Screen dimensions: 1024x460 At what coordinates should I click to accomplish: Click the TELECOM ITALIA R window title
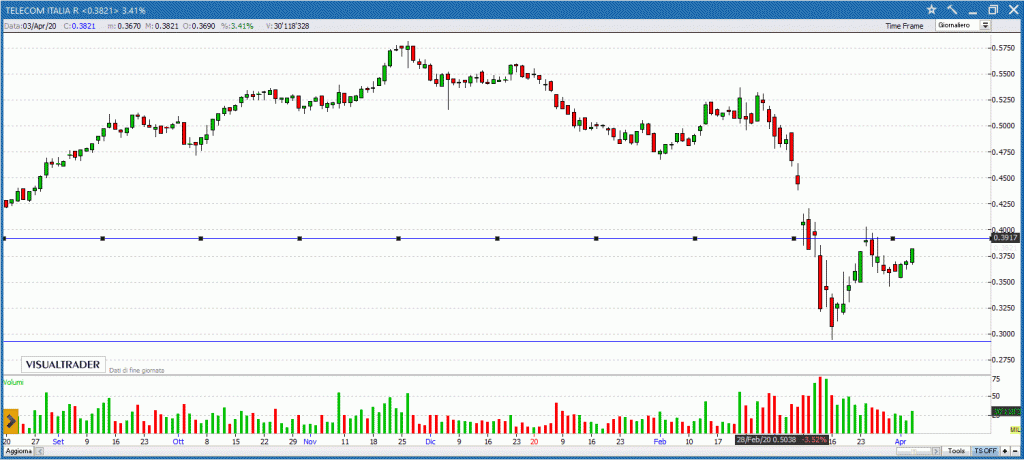tap(76, 10)
